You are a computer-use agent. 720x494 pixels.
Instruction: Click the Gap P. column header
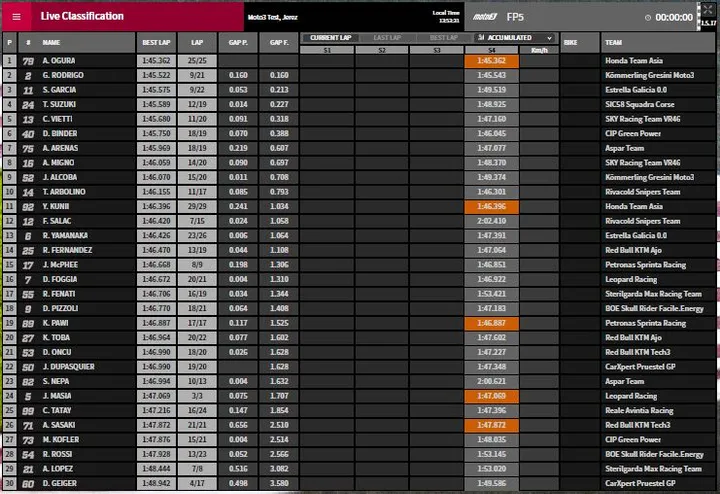pos(238,43)
